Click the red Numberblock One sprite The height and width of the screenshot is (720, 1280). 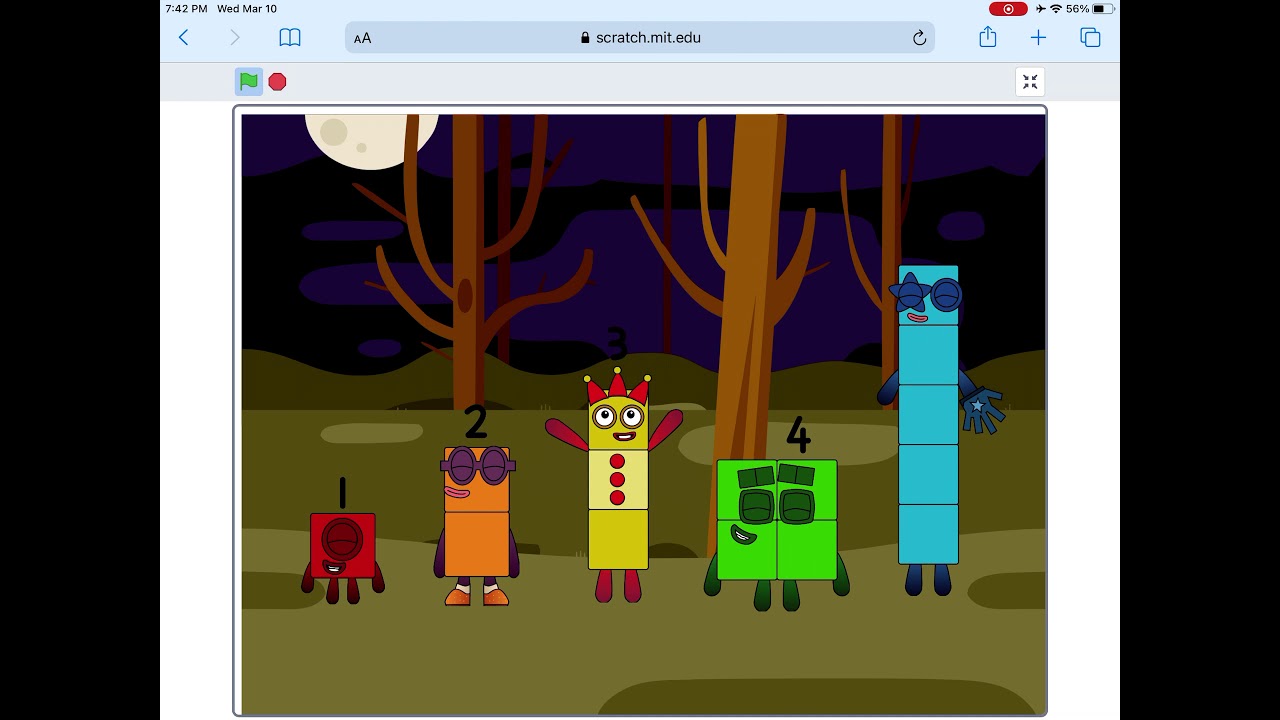343,556
